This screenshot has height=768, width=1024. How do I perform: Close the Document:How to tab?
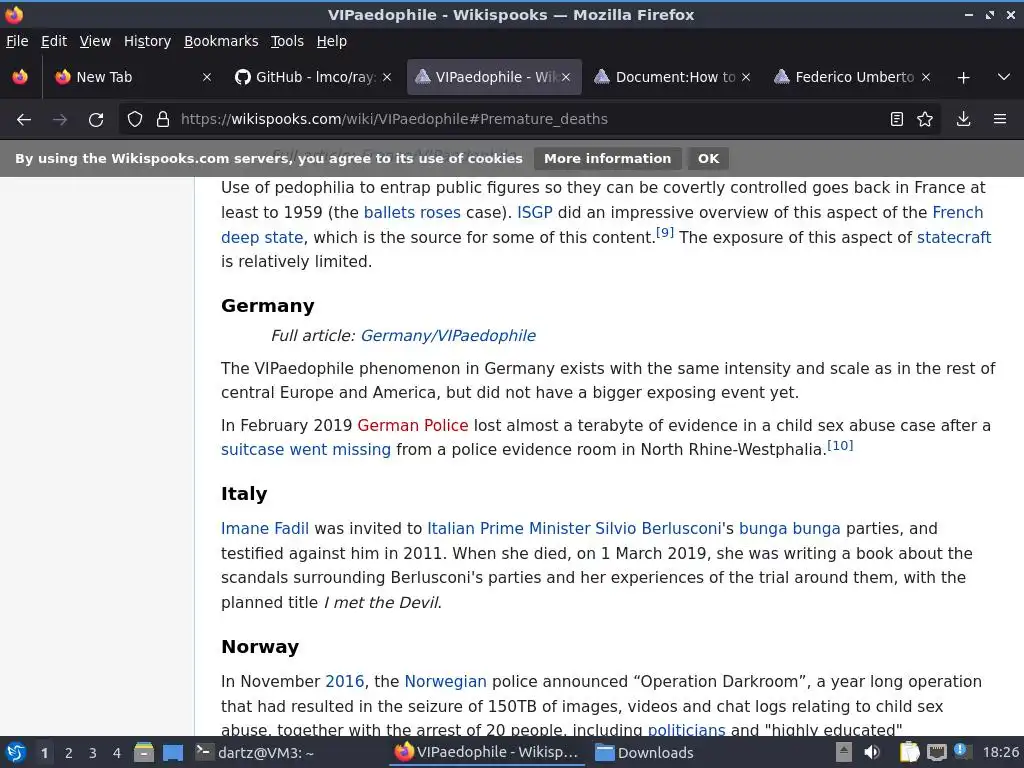746,77
